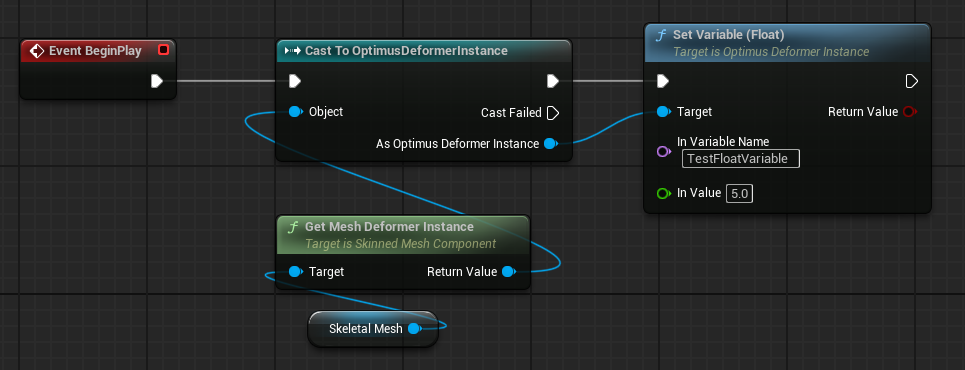
Task: Click the red delegate pin on Event BeginPlay
Action: click(x=163, y=50)
